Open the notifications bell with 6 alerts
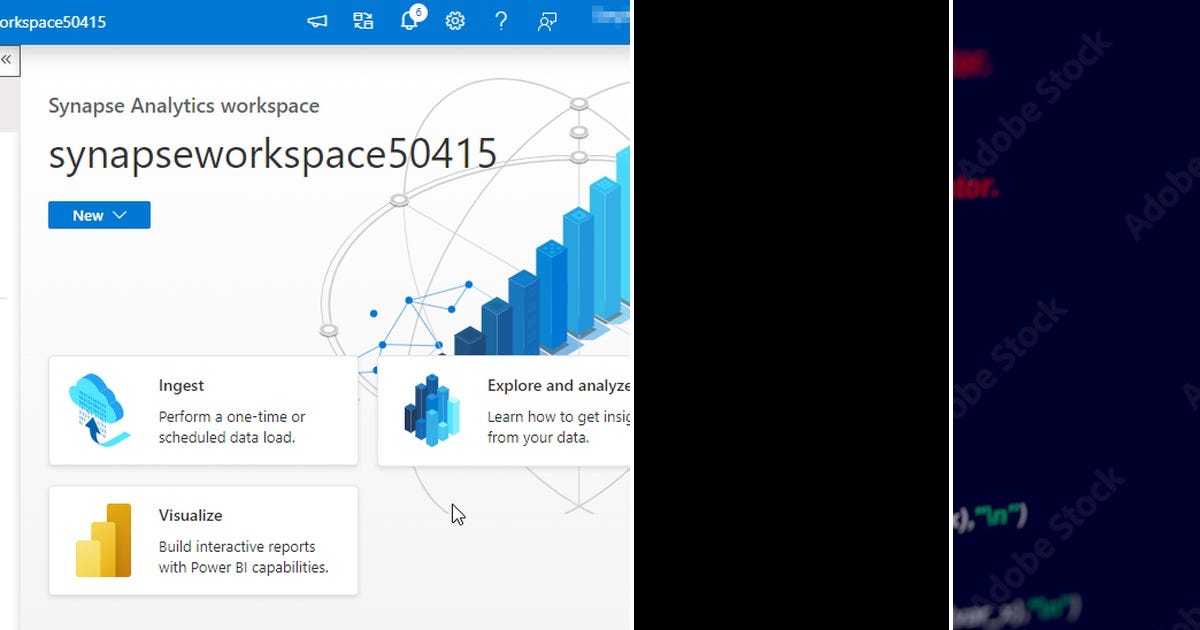 409,20
